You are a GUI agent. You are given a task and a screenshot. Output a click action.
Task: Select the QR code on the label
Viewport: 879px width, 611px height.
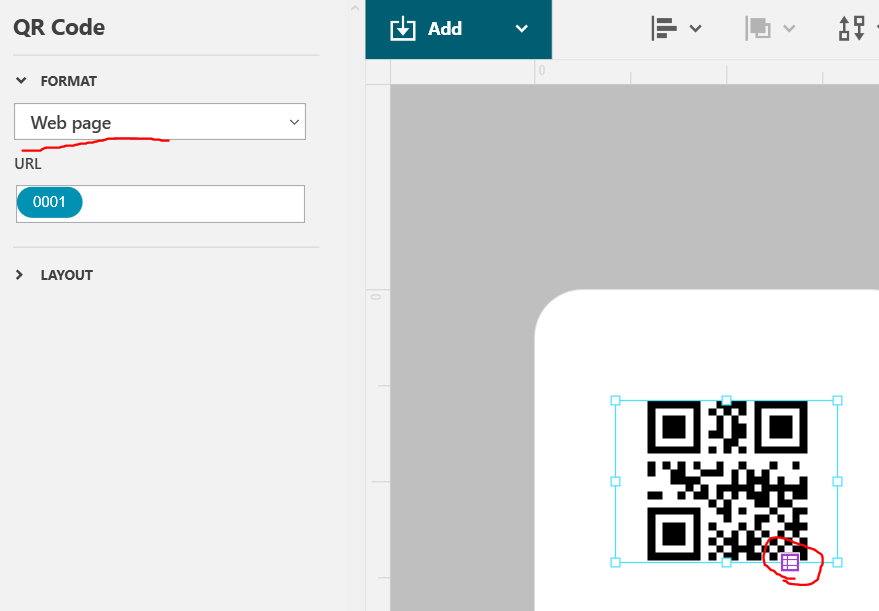(727, 480)
